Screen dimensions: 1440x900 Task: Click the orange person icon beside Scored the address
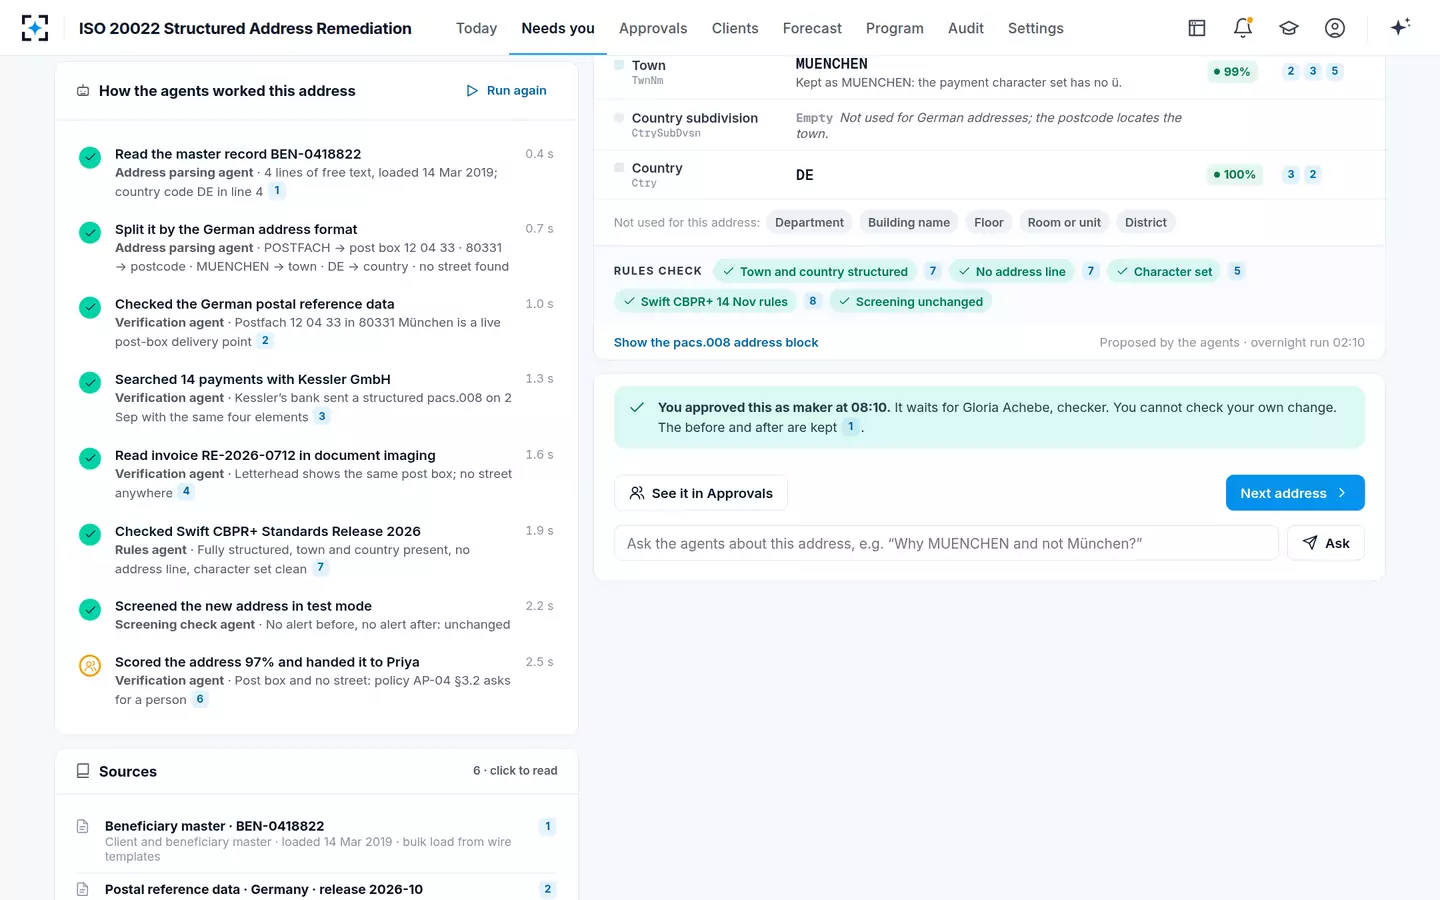[90, 665]
